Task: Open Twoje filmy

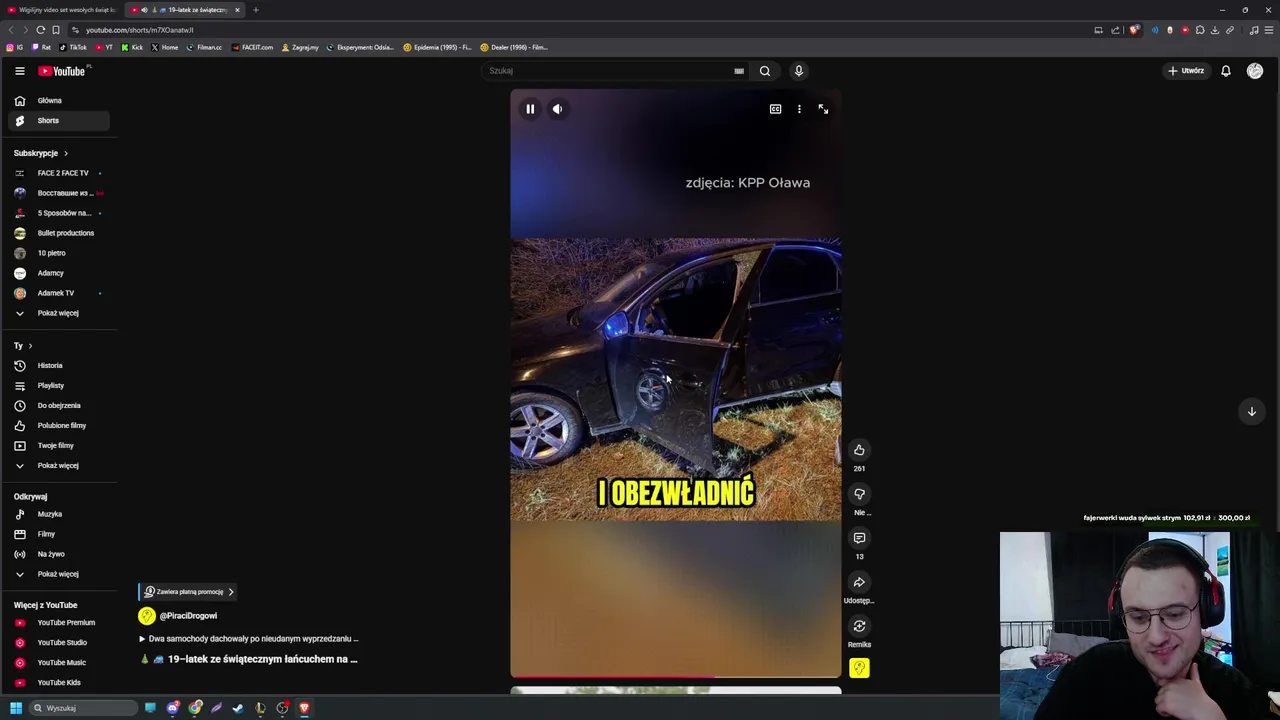Action: [x=59, y=446]
